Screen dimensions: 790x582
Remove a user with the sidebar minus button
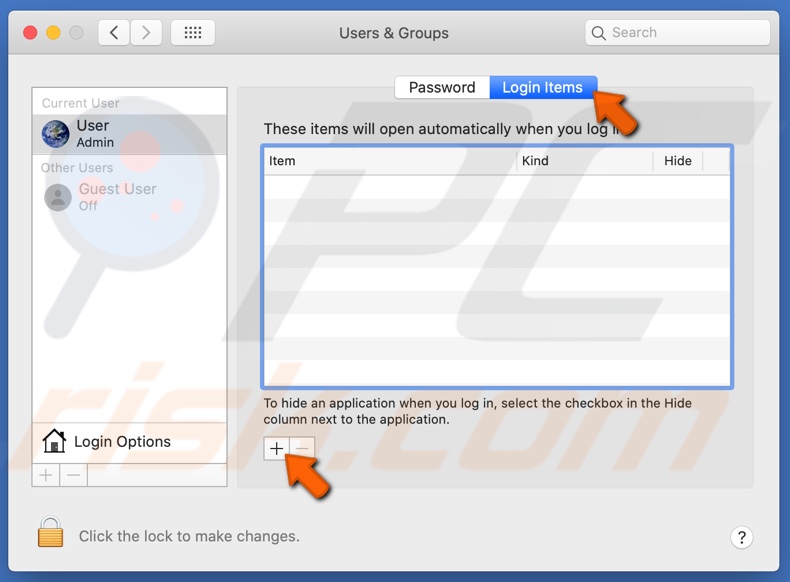(74, 475)
